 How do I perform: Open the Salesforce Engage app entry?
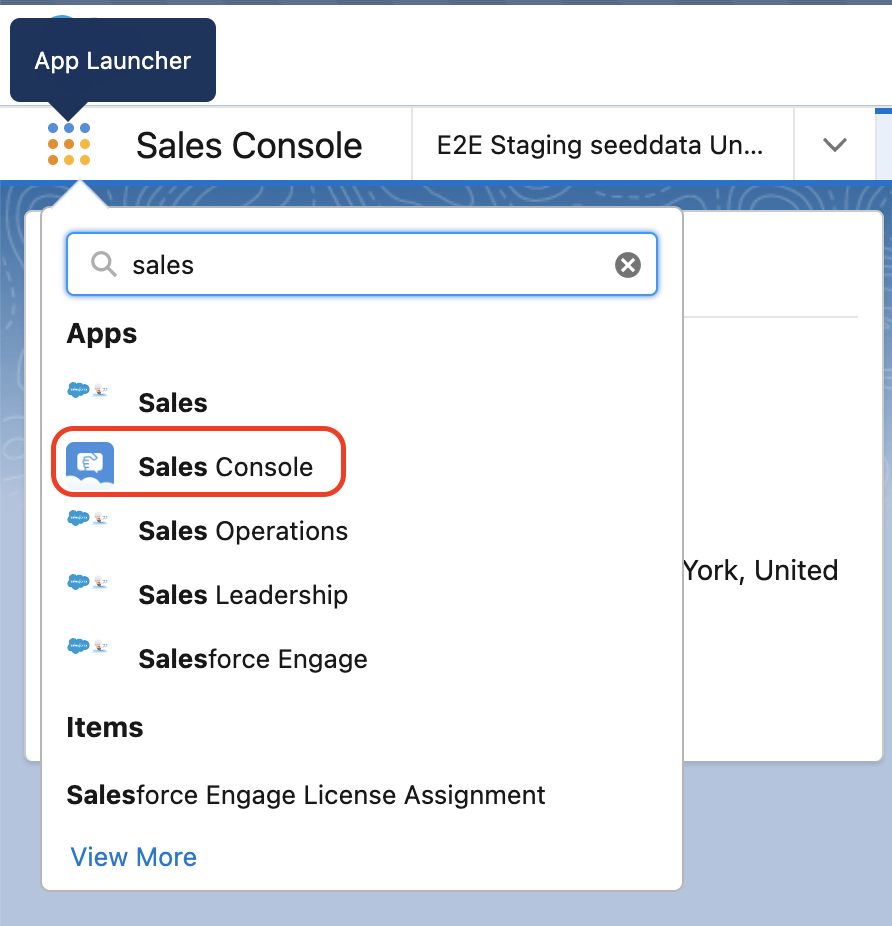point(253,659)
